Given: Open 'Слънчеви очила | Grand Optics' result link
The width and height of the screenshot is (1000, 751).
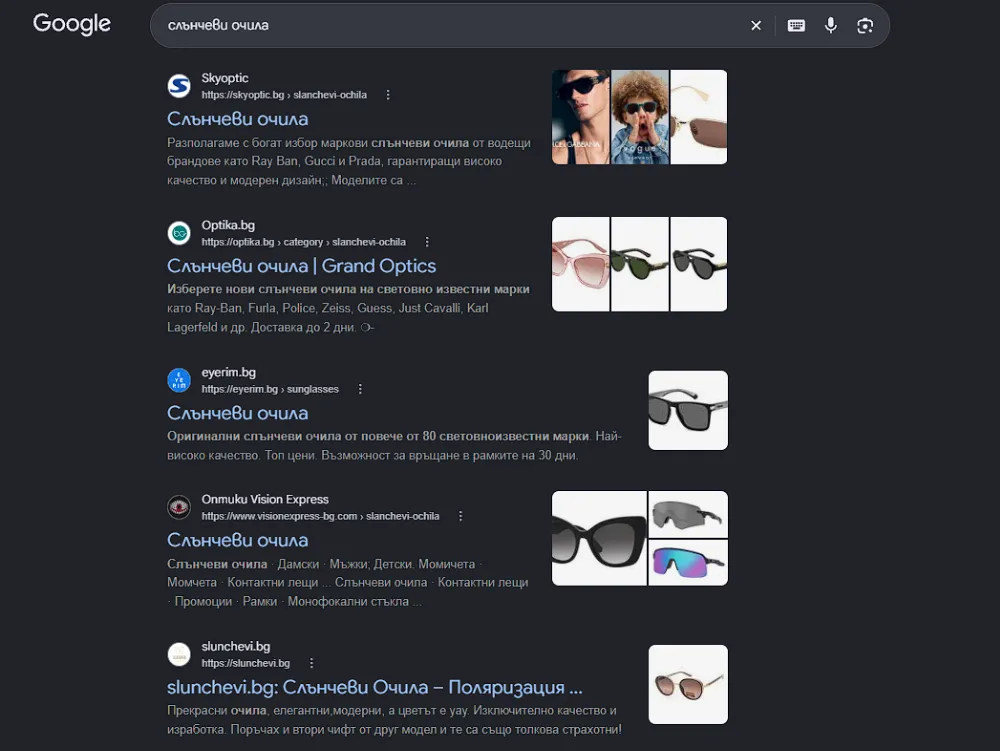Looking at the screenshot, I should (302, 266).
